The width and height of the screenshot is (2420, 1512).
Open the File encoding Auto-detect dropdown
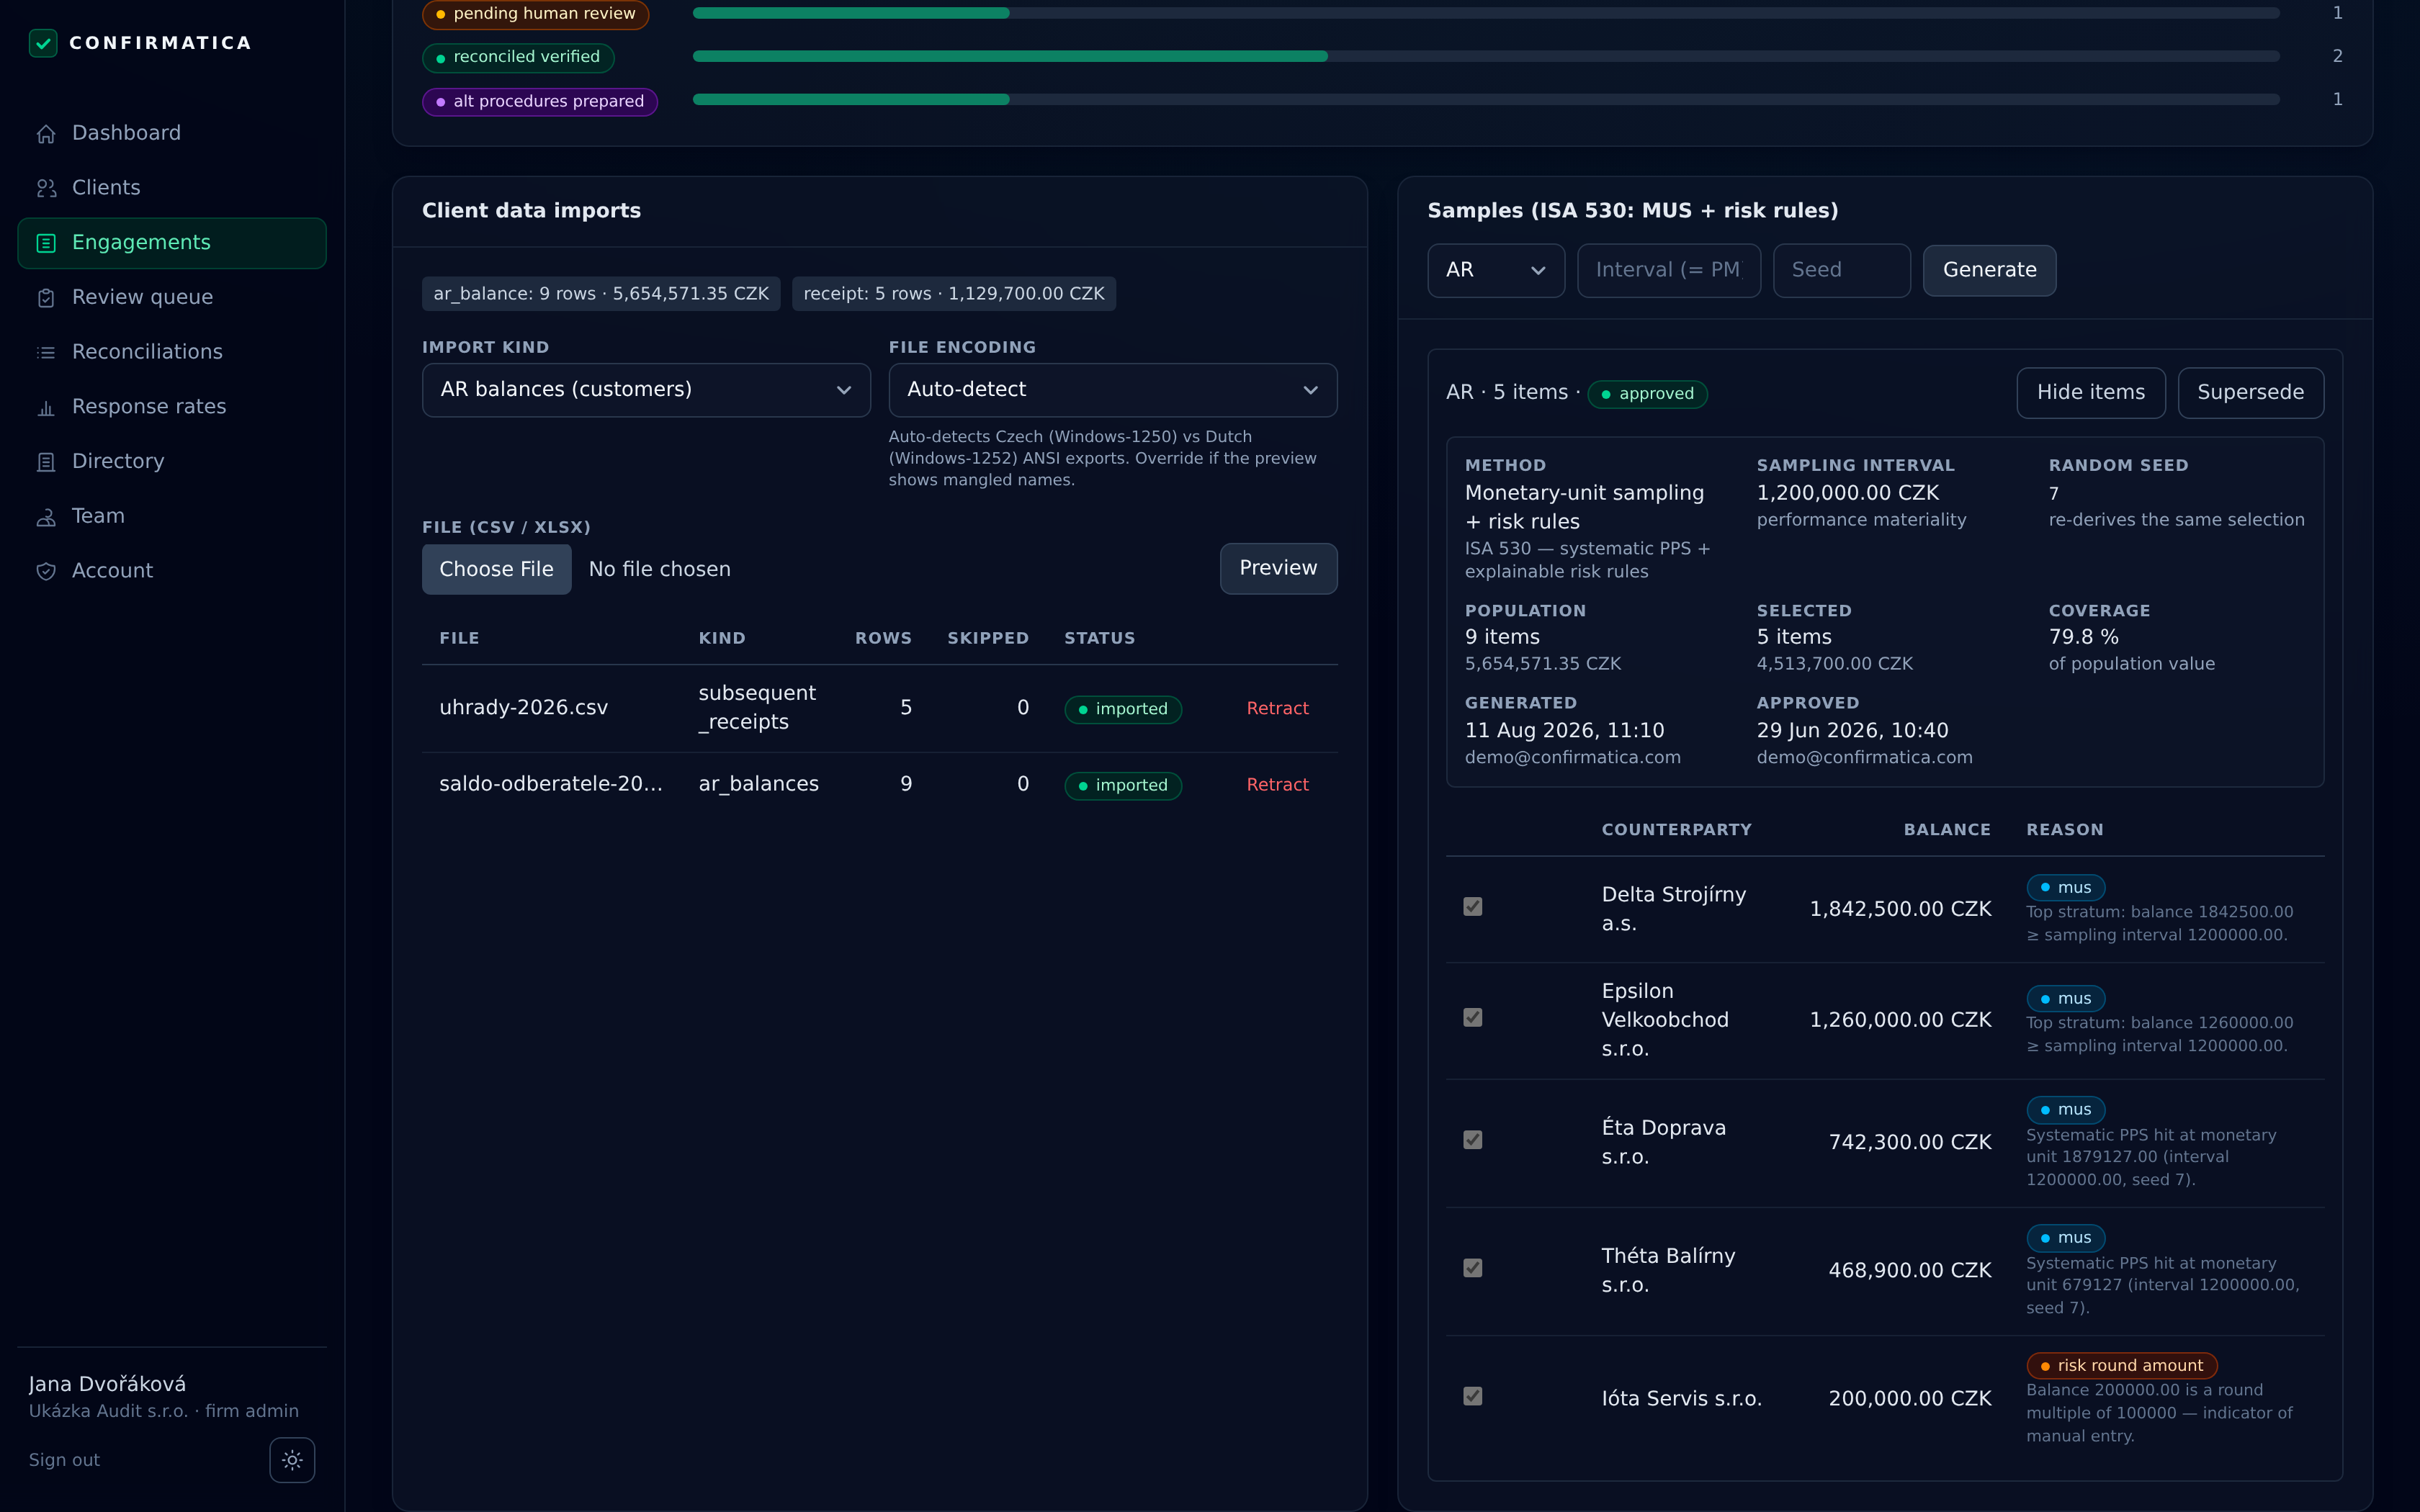1113,390
